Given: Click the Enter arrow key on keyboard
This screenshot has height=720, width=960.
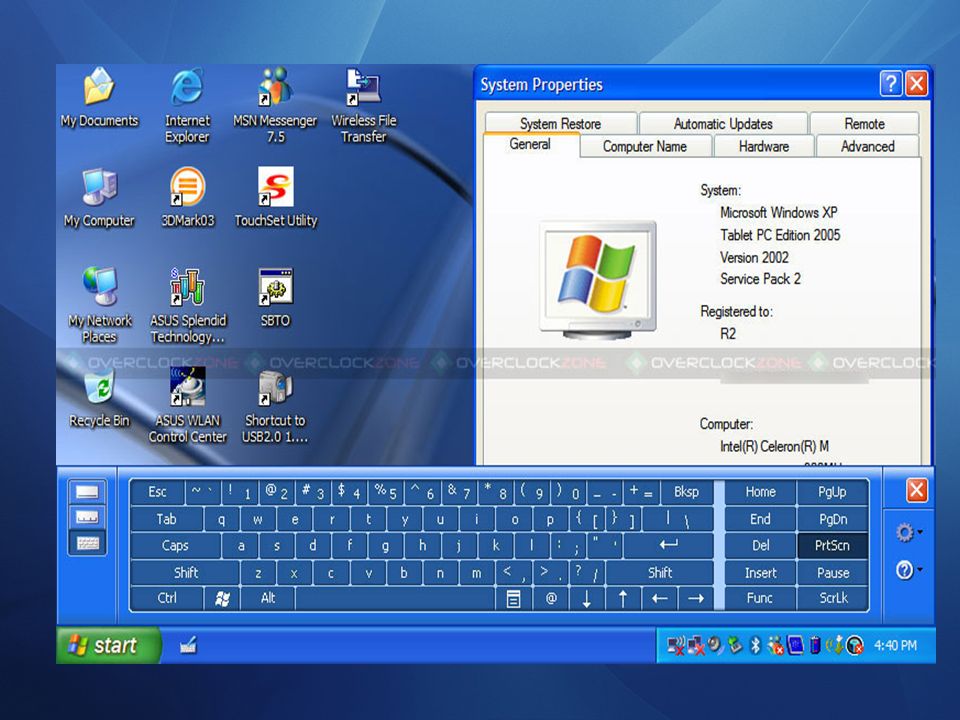Looking at the screenshot, I should click(668, 545).
